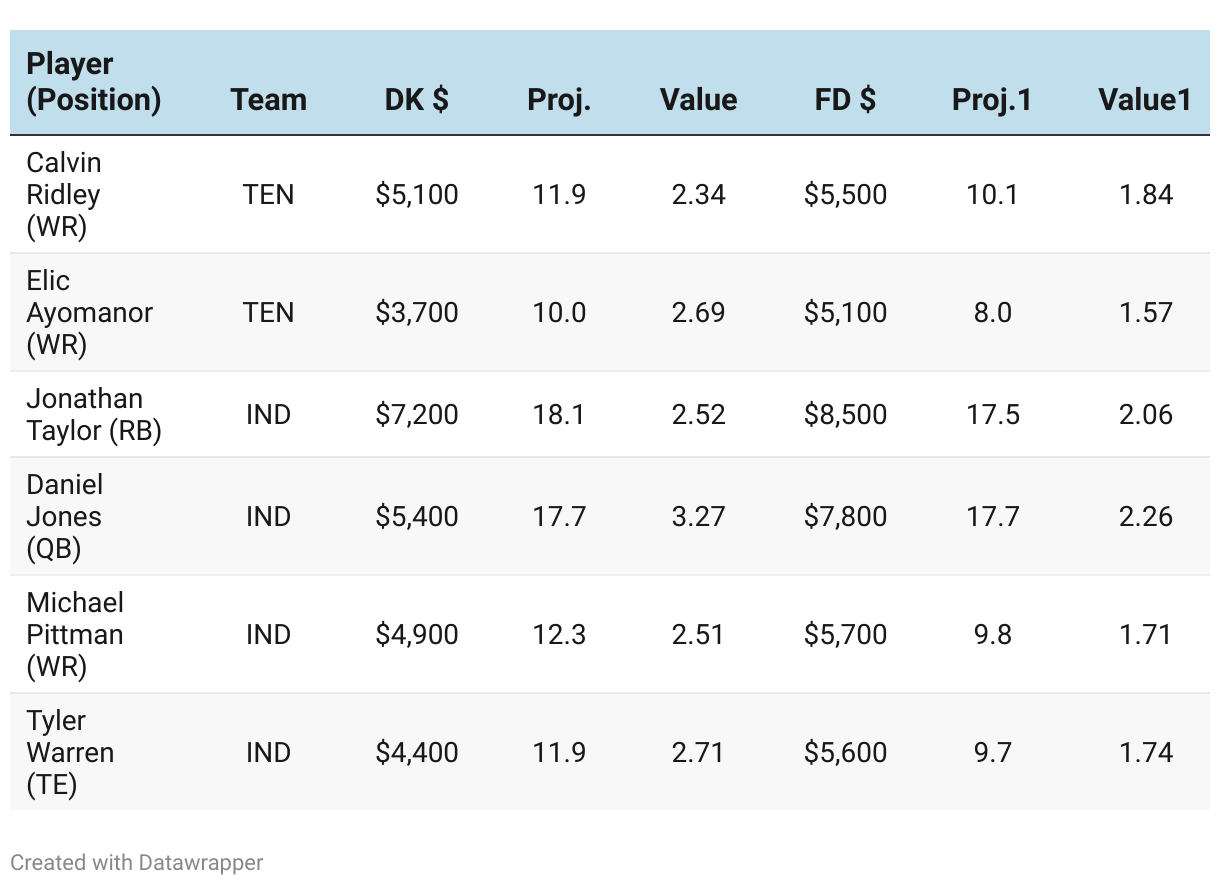Viewport: 1220px width, 886px height.
Task: Open the Created with Datawrapper link
Action: tap(137, 862)
